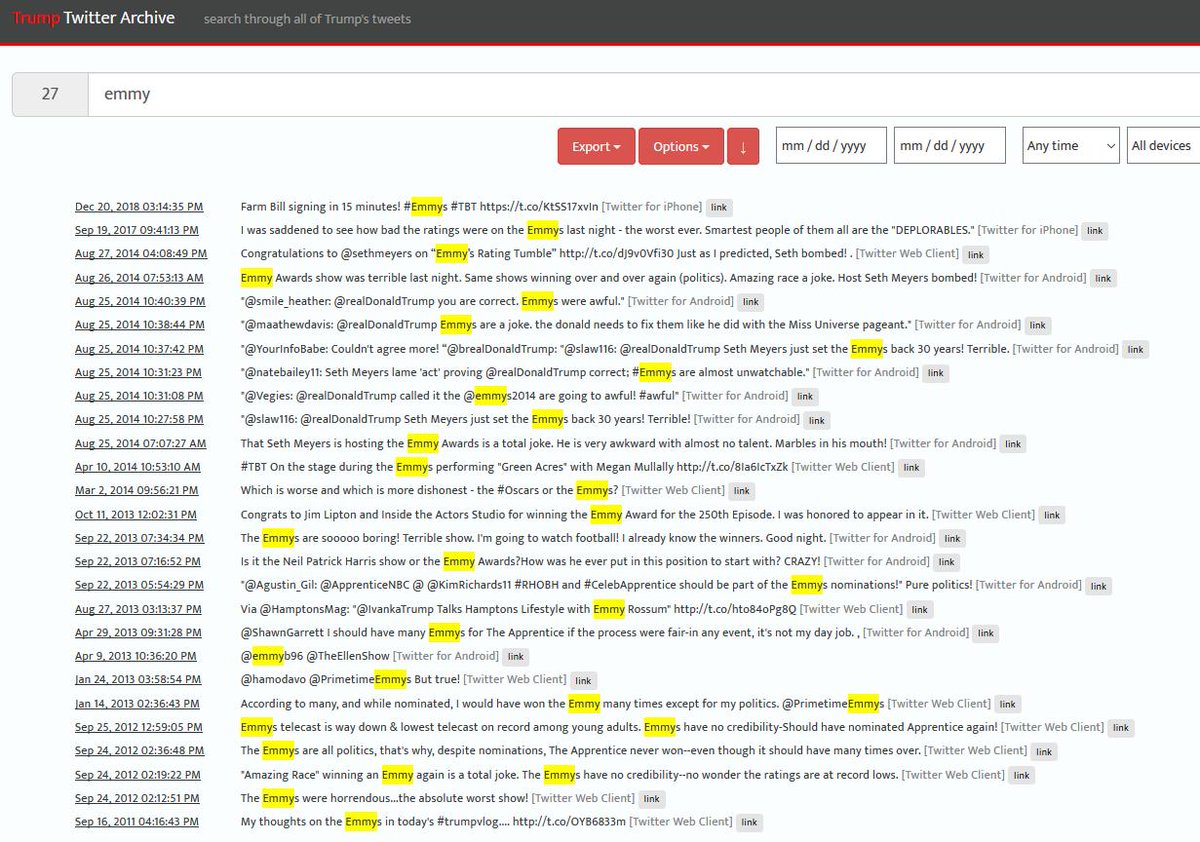
Task: Click link button on 'Congratulations to @sethmeyers' tweet
Action: click(976, 255)
